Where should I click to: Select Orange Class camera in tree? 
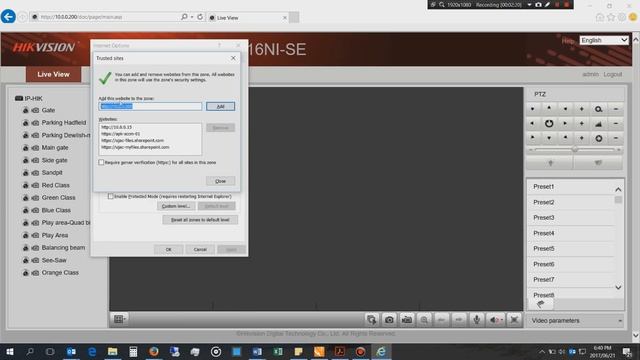point(60,273)
